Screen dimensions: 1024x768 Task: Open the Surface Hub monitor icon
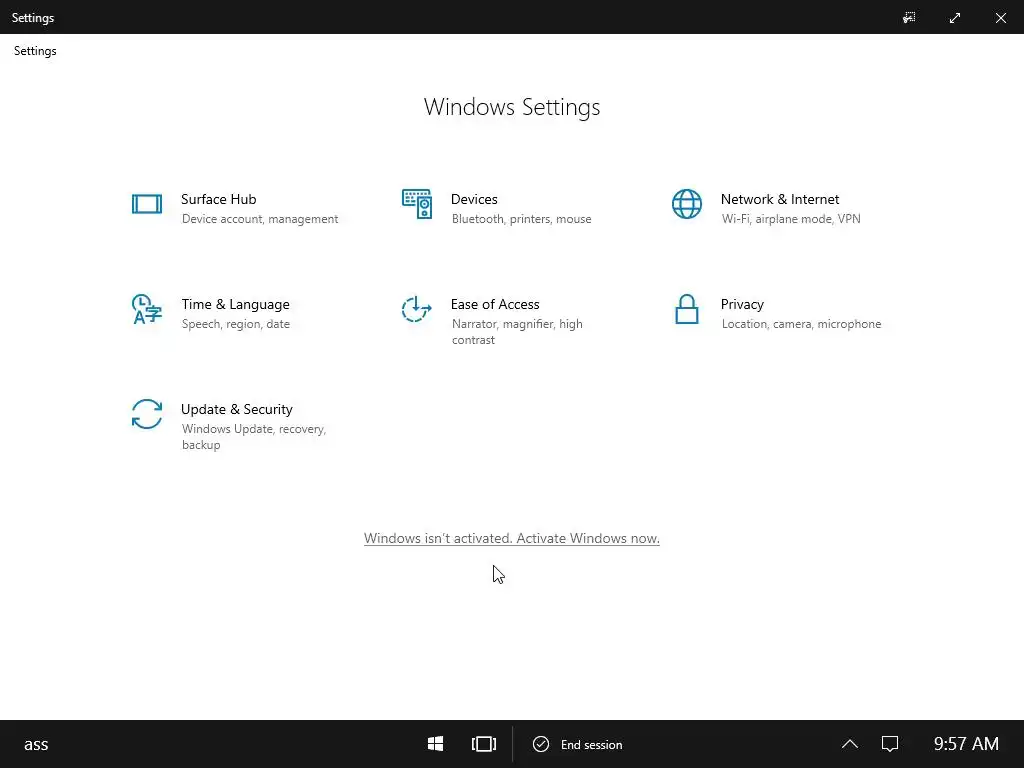[x=147, y=204]
